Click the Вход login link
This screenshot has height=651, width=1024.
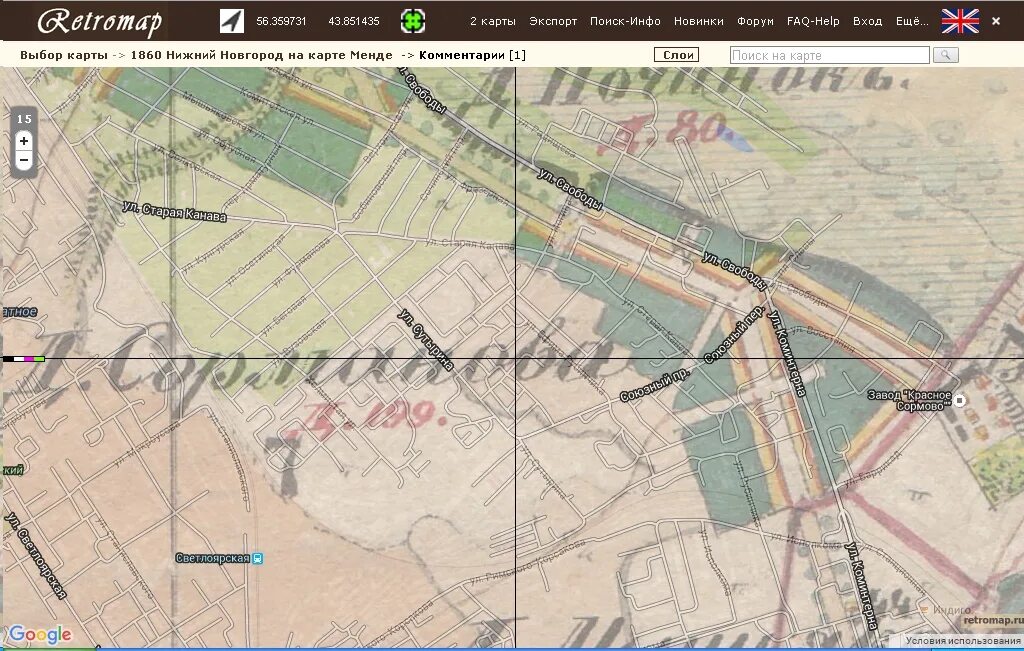pos(867,21)
